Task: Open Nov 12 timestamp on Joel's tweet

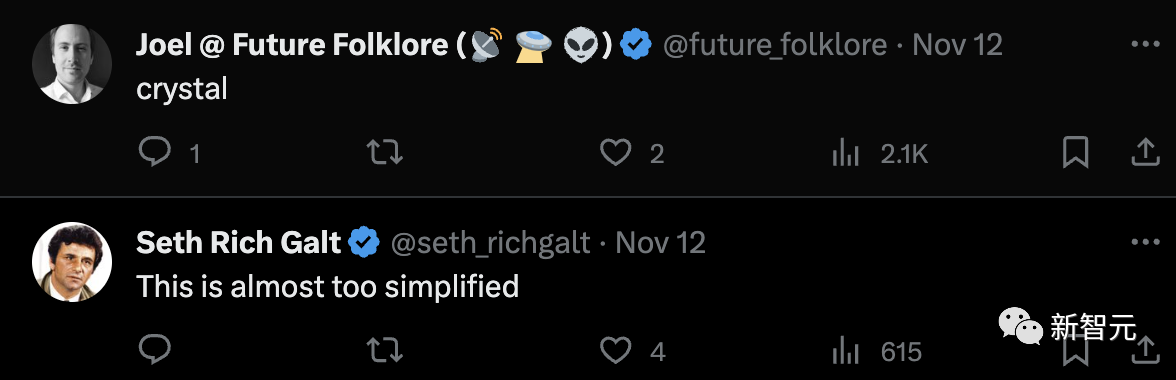Action: (958, 46)
